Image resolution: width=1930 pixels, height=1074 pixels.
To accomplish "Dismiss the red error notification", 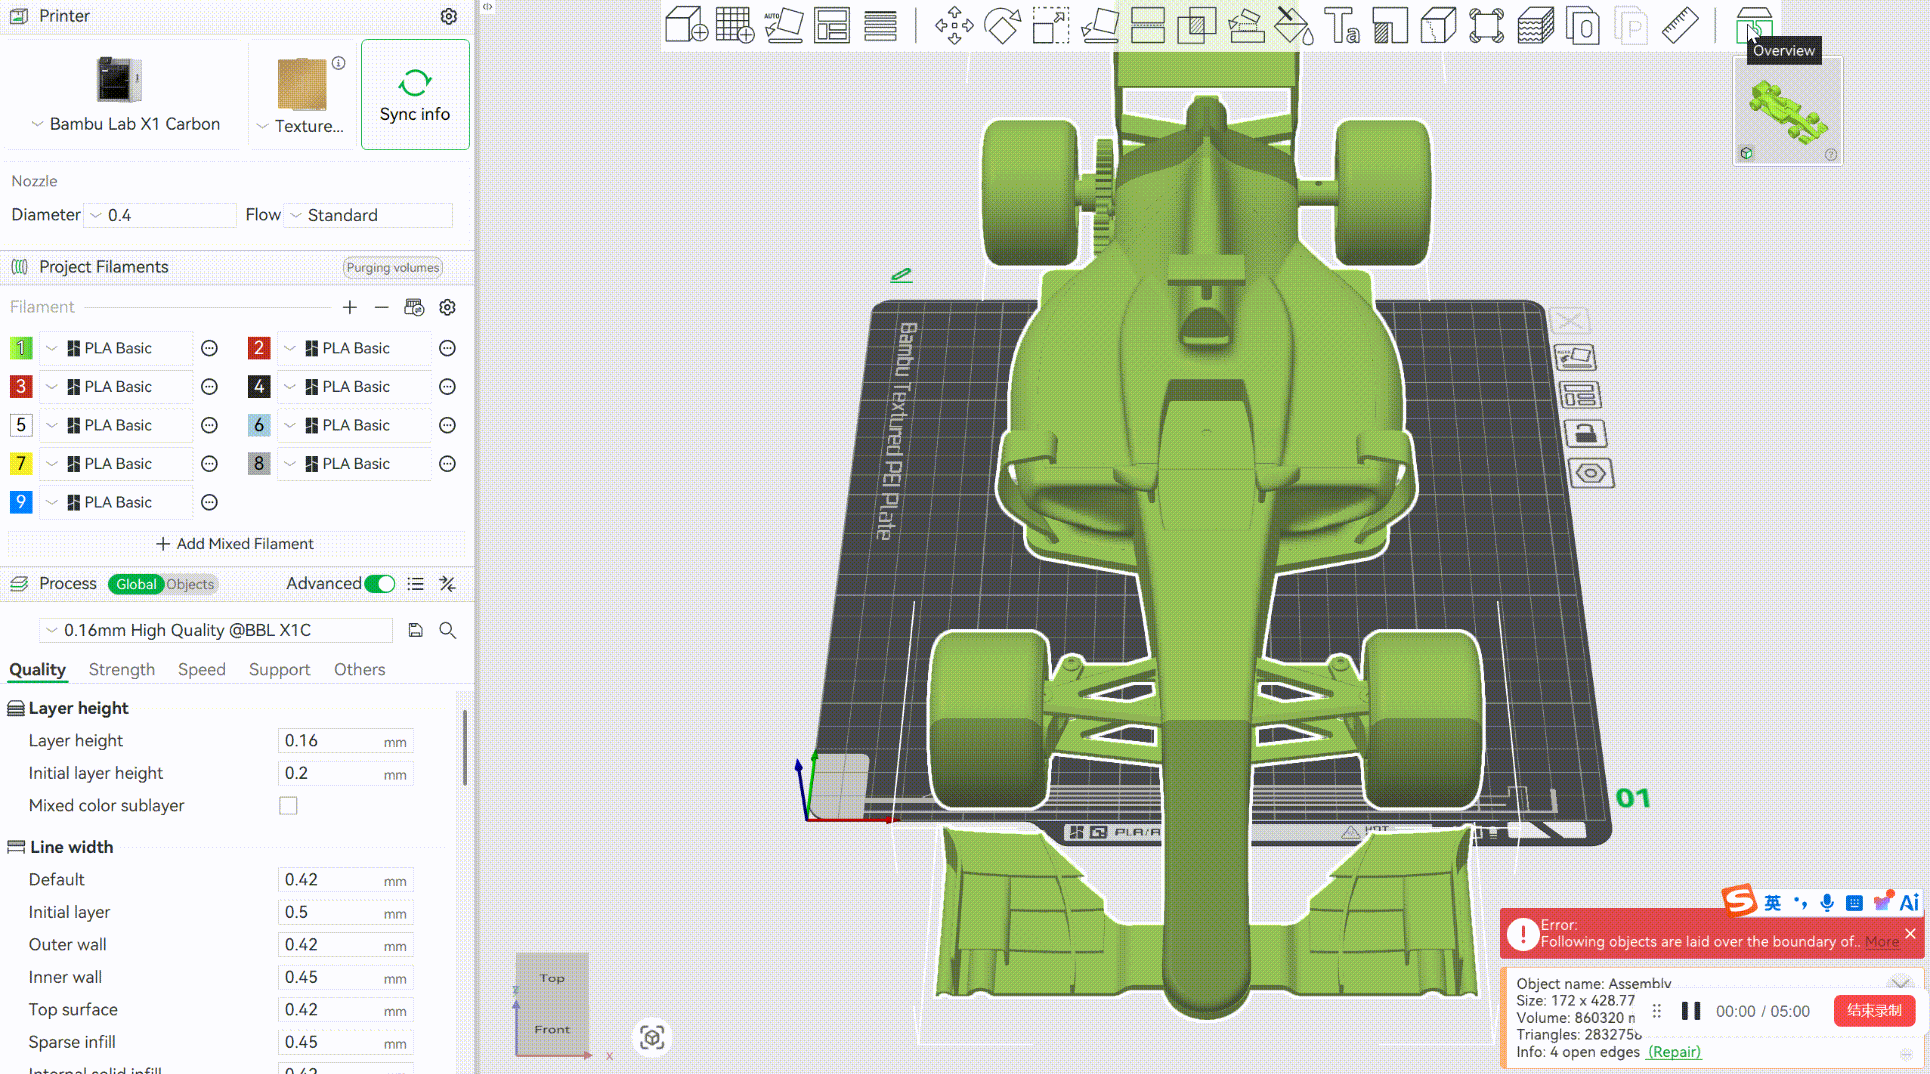I will [1910, 933].
